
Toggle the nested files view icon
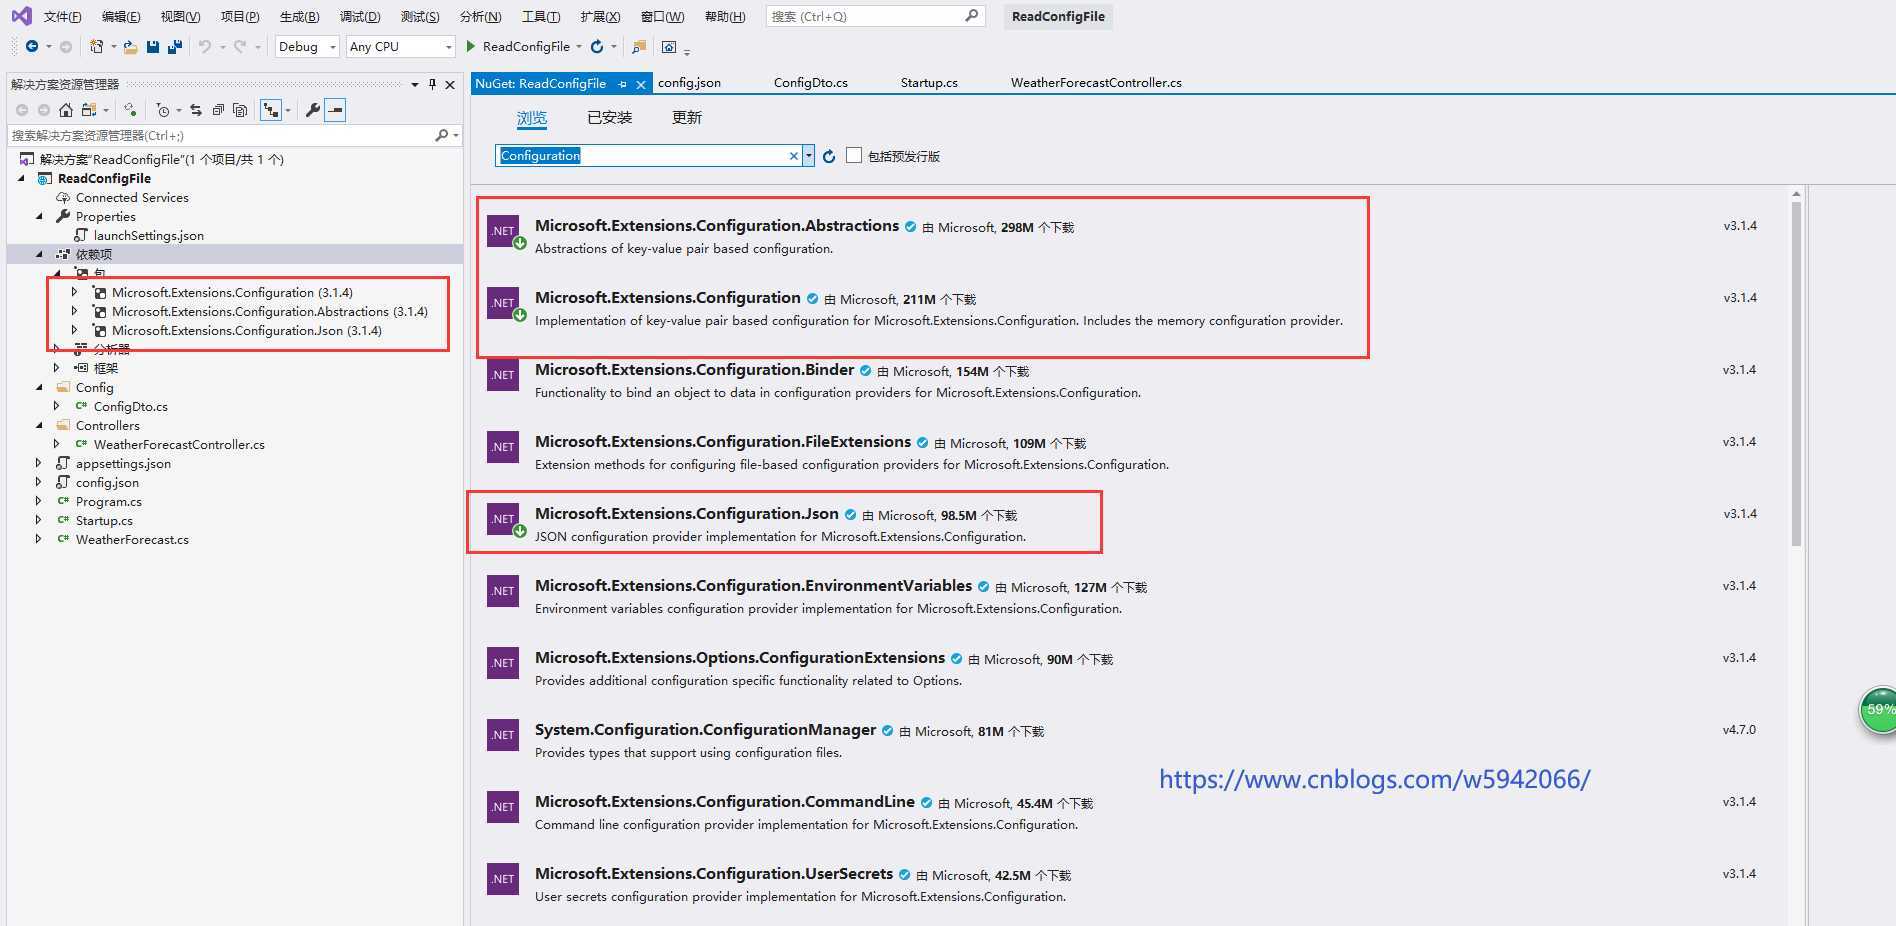point(270,110)
